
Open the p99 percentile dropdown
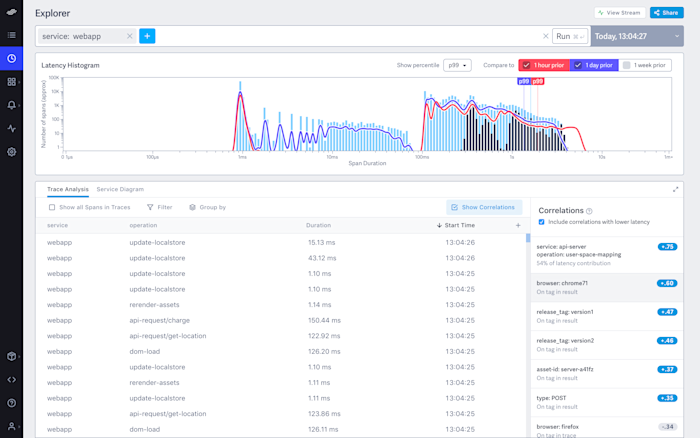pyautogui.click(x=457, y=65)
